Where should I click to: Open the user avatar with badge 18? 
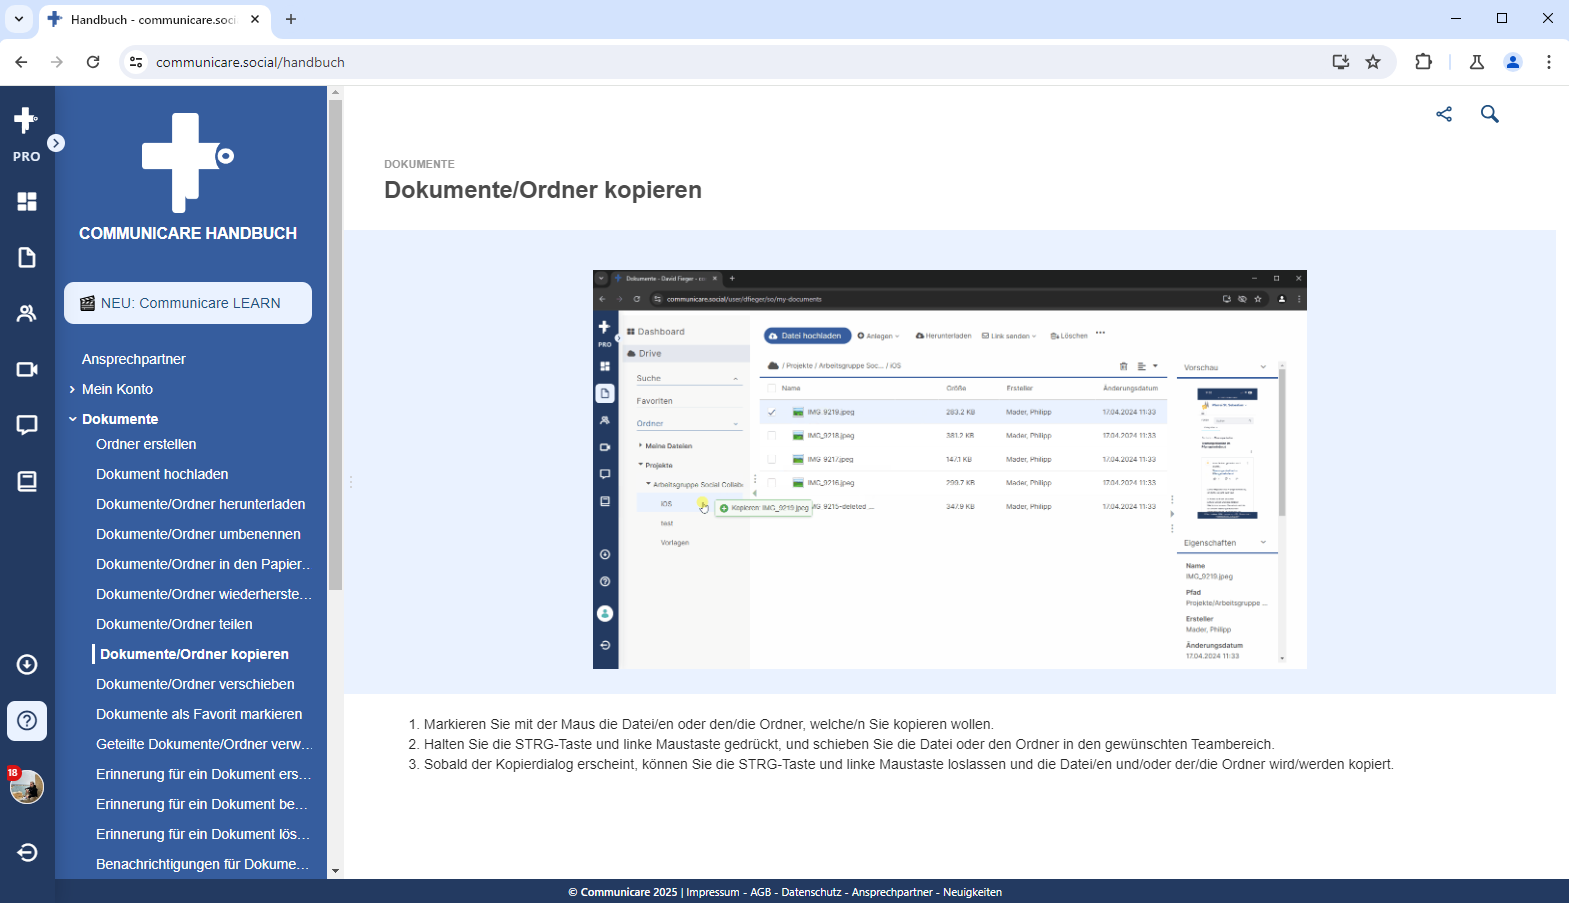pos(27,787)
